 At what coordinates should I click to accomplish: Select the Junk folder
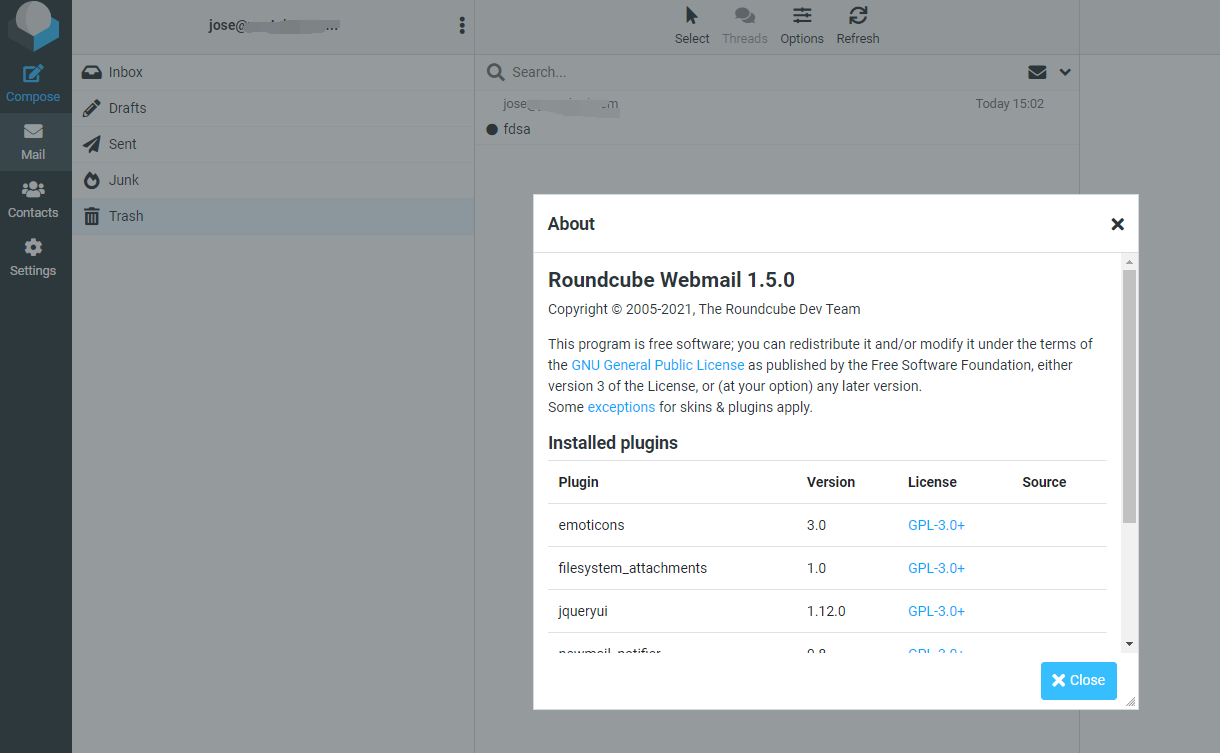124,180
